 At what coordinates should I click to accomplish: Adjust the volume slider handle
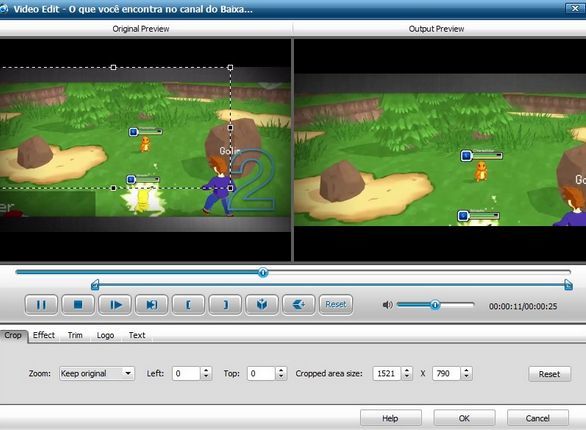point(435,305)
